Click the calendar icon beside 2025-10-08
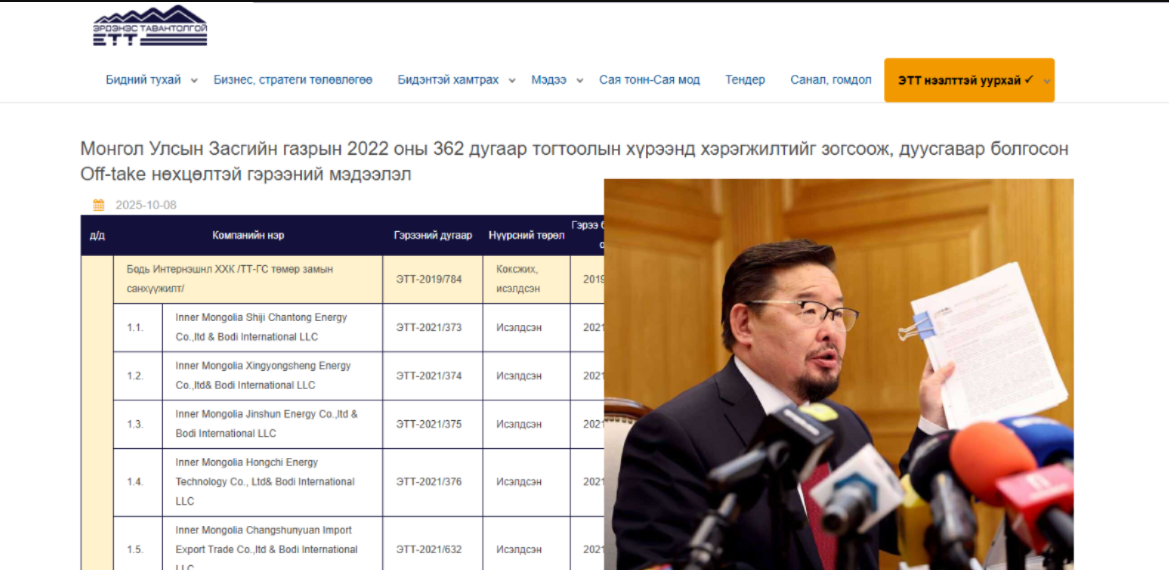Image resolution: width=1169 pixels, height=570 pixels. click(98, 205)
